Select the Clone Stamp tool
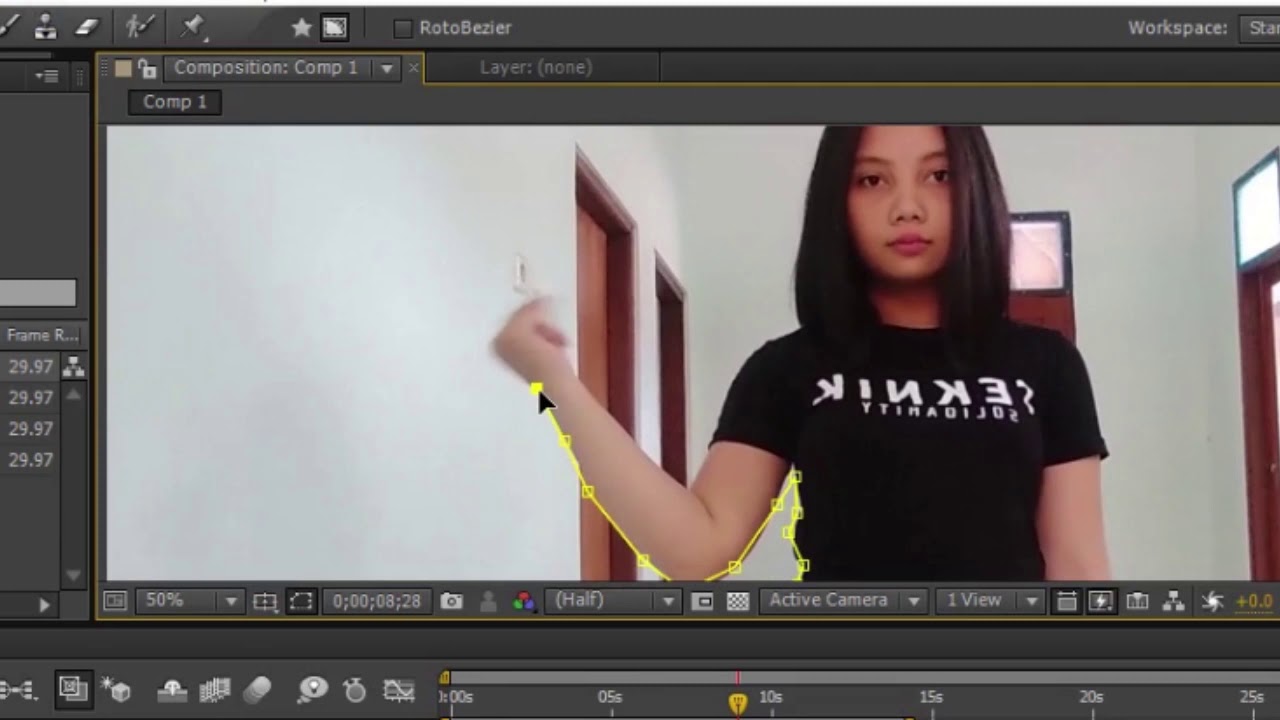Viewport: 1280px width, 720px height. click(43, 26)
